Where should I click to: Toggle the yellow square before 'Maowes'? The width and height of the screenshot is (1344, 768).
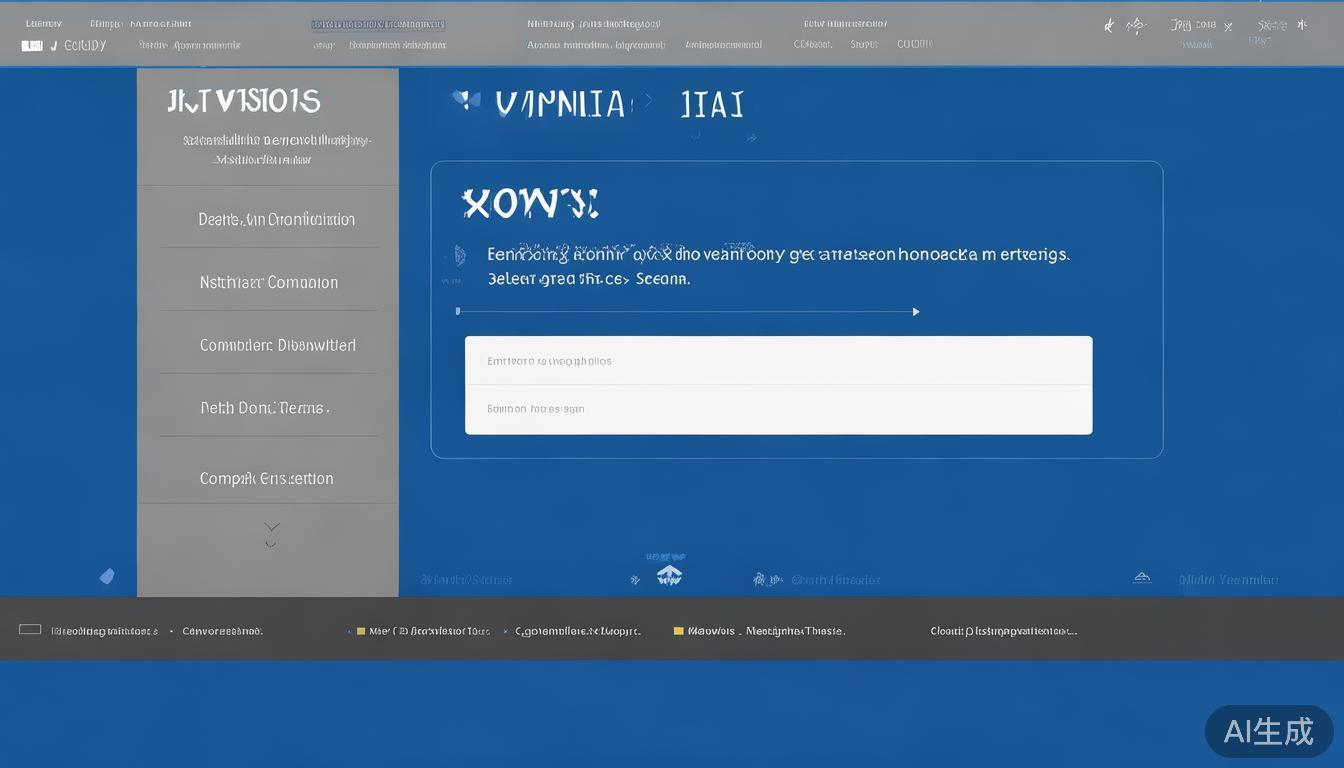click(x=679, y=631)
